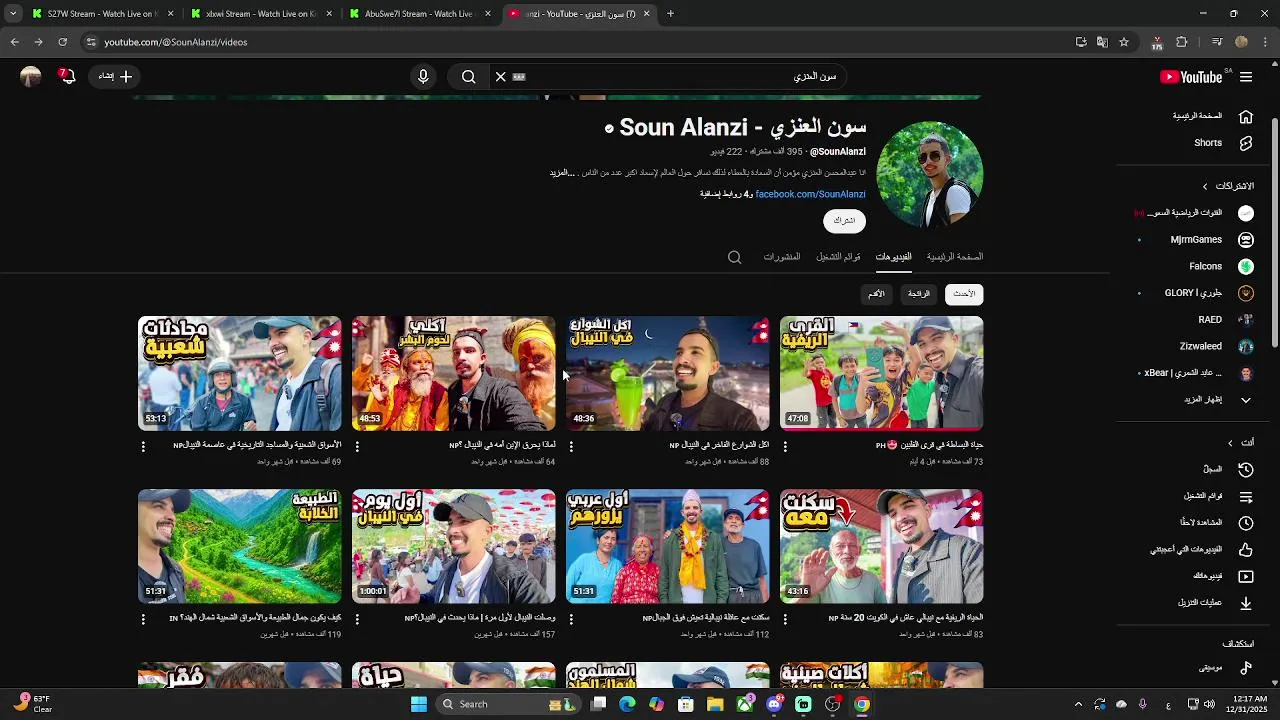Select the "الأحدث" latest filter chip
The image size is (1280, 720).
pyautogui.click(x=964, y=294)
